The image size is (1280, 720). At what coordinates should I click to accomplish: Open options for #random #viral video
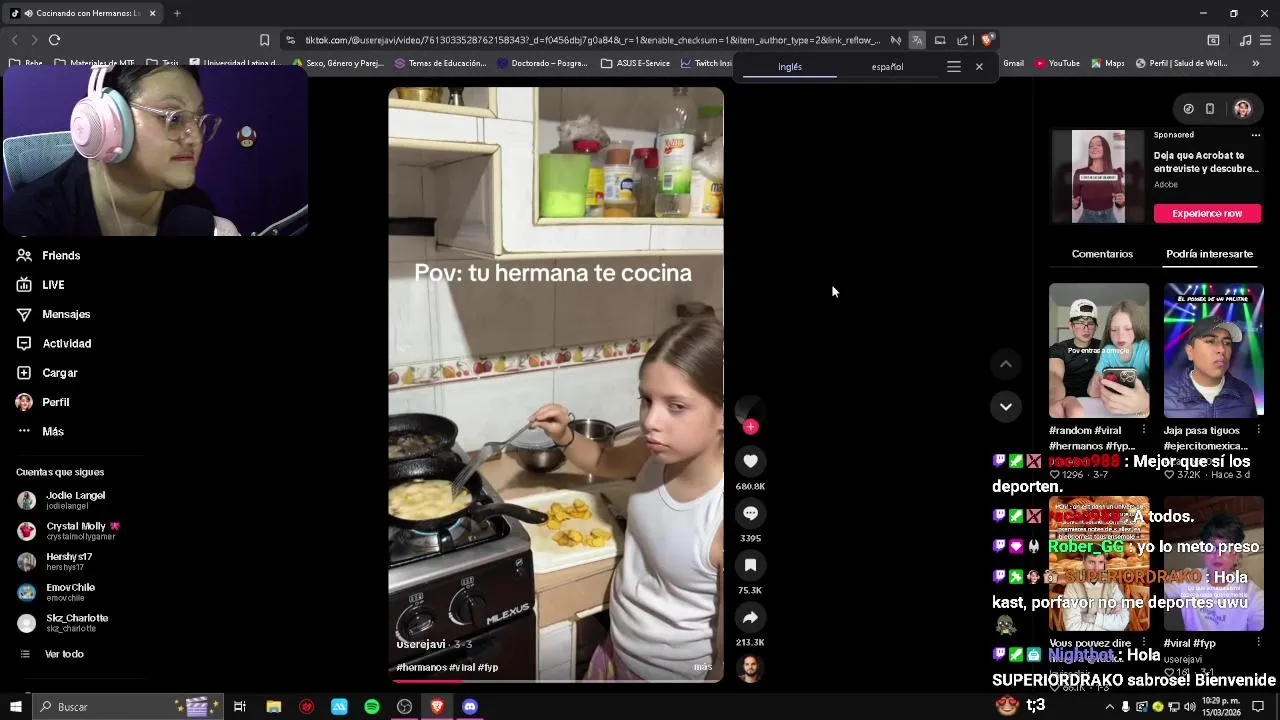[1144, 430]
